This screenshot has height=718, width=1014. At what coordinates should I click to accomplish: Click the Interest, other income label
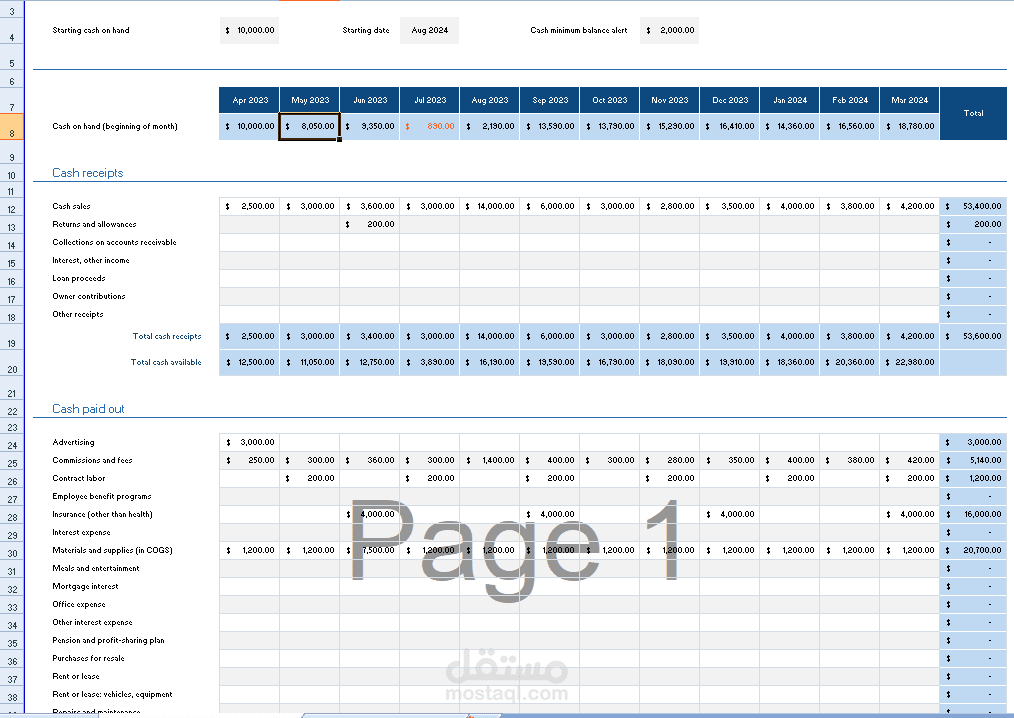[91, 261]
